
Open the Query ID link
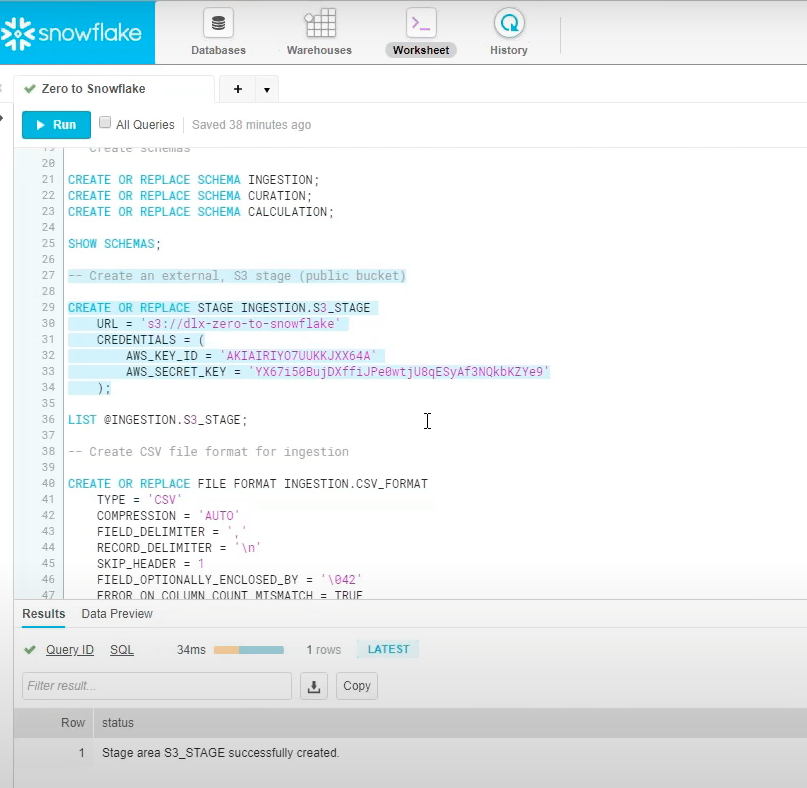70,650
